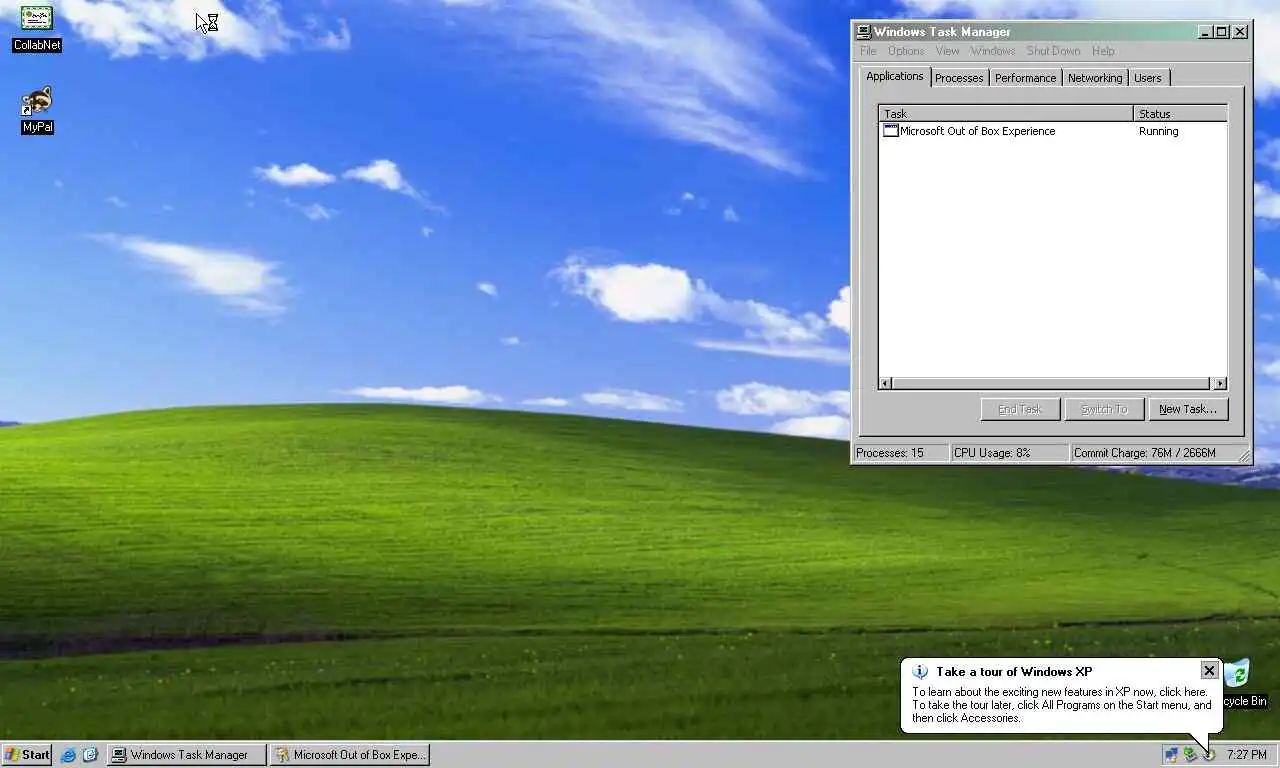Open the CollabNet desktop icon
The height and width of the screenshot is (768, 1280).
coord(37,27)
